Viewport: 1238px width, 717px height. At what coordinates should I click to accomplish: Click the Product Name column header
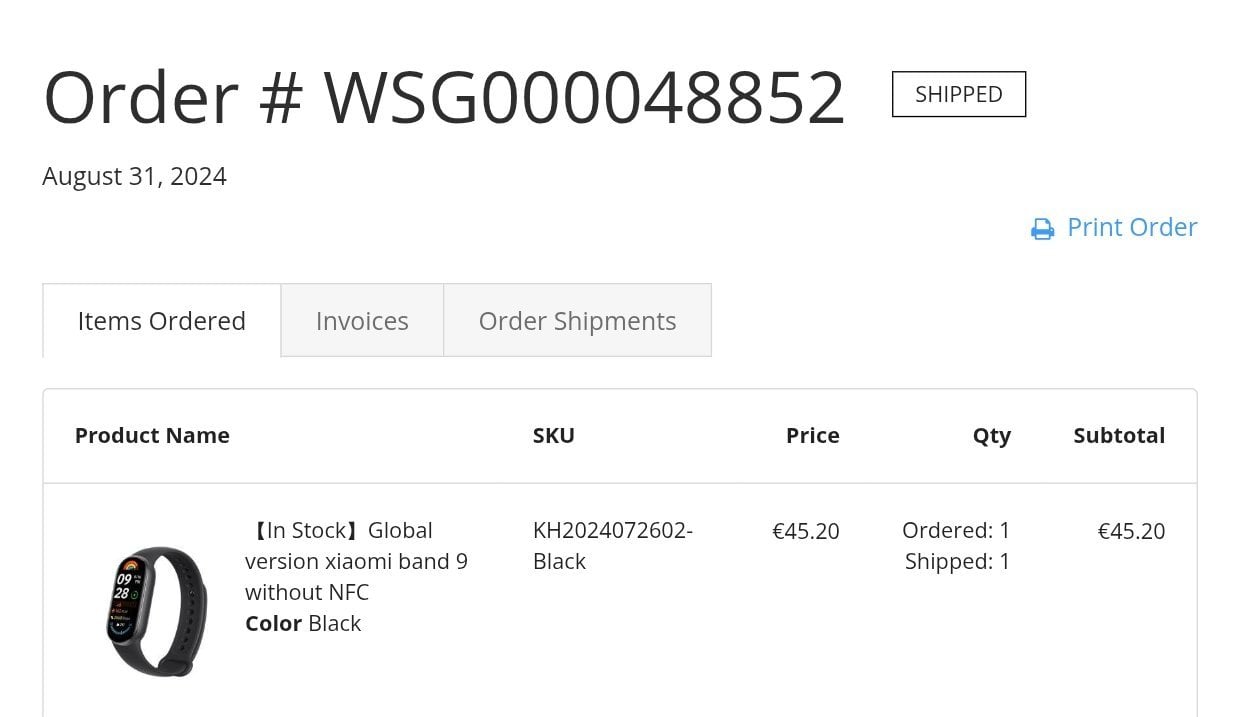point(152,435)
